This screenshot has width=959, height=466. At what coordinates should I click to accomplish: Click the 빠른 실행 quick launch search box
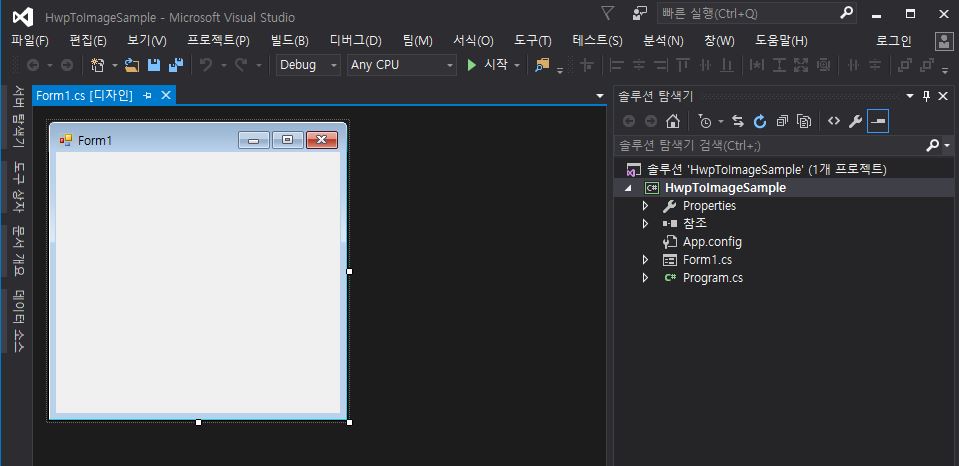point(757,13)
